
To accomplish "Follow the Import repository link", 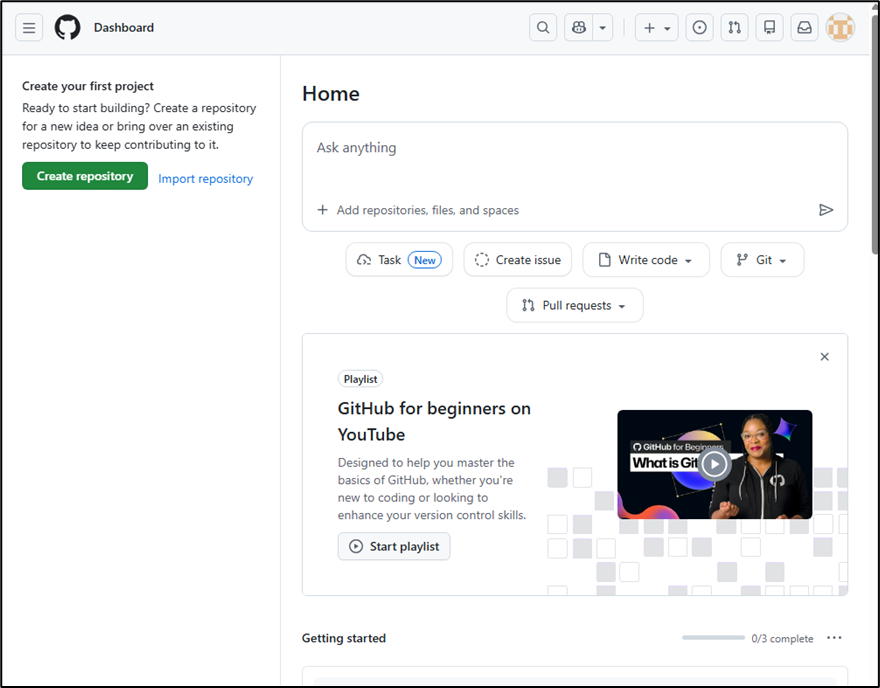I will tap(205, 178).
